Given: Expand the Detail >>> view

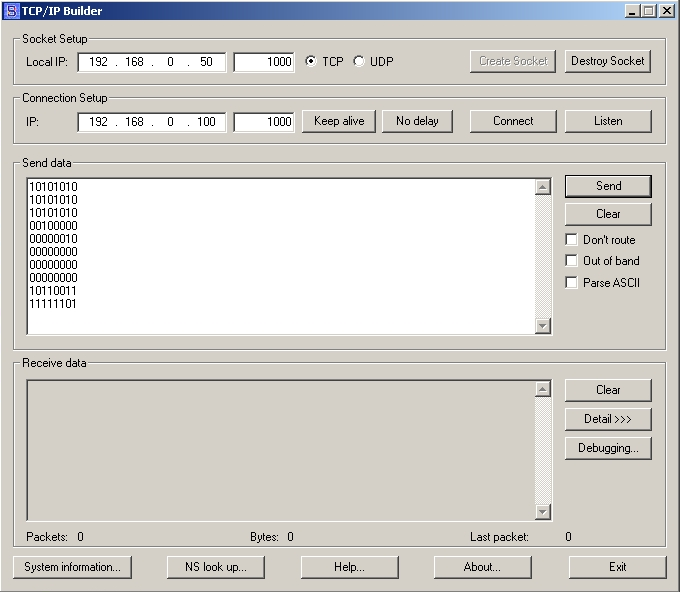Looking at the screenshot, I should pyautogui.click(x=608, y=419).
